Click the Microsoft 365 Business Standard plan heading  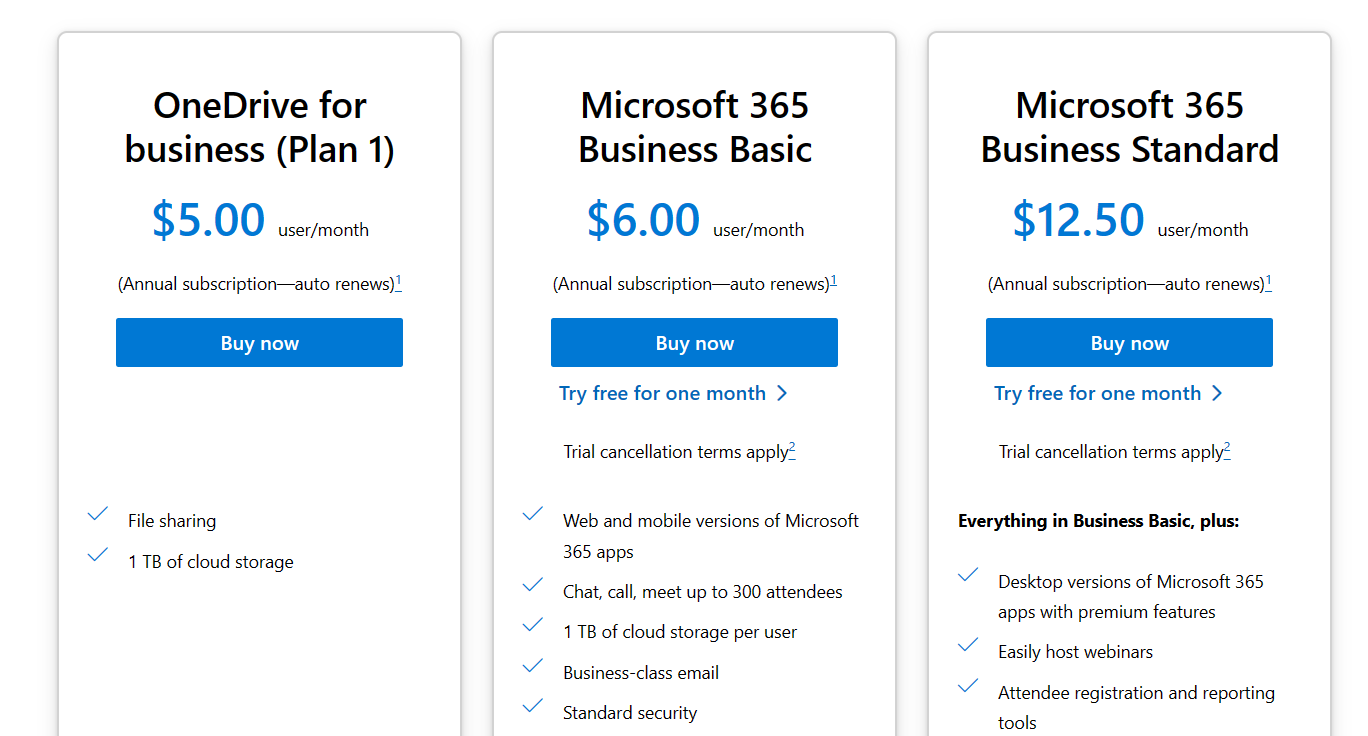point(1129,127)
